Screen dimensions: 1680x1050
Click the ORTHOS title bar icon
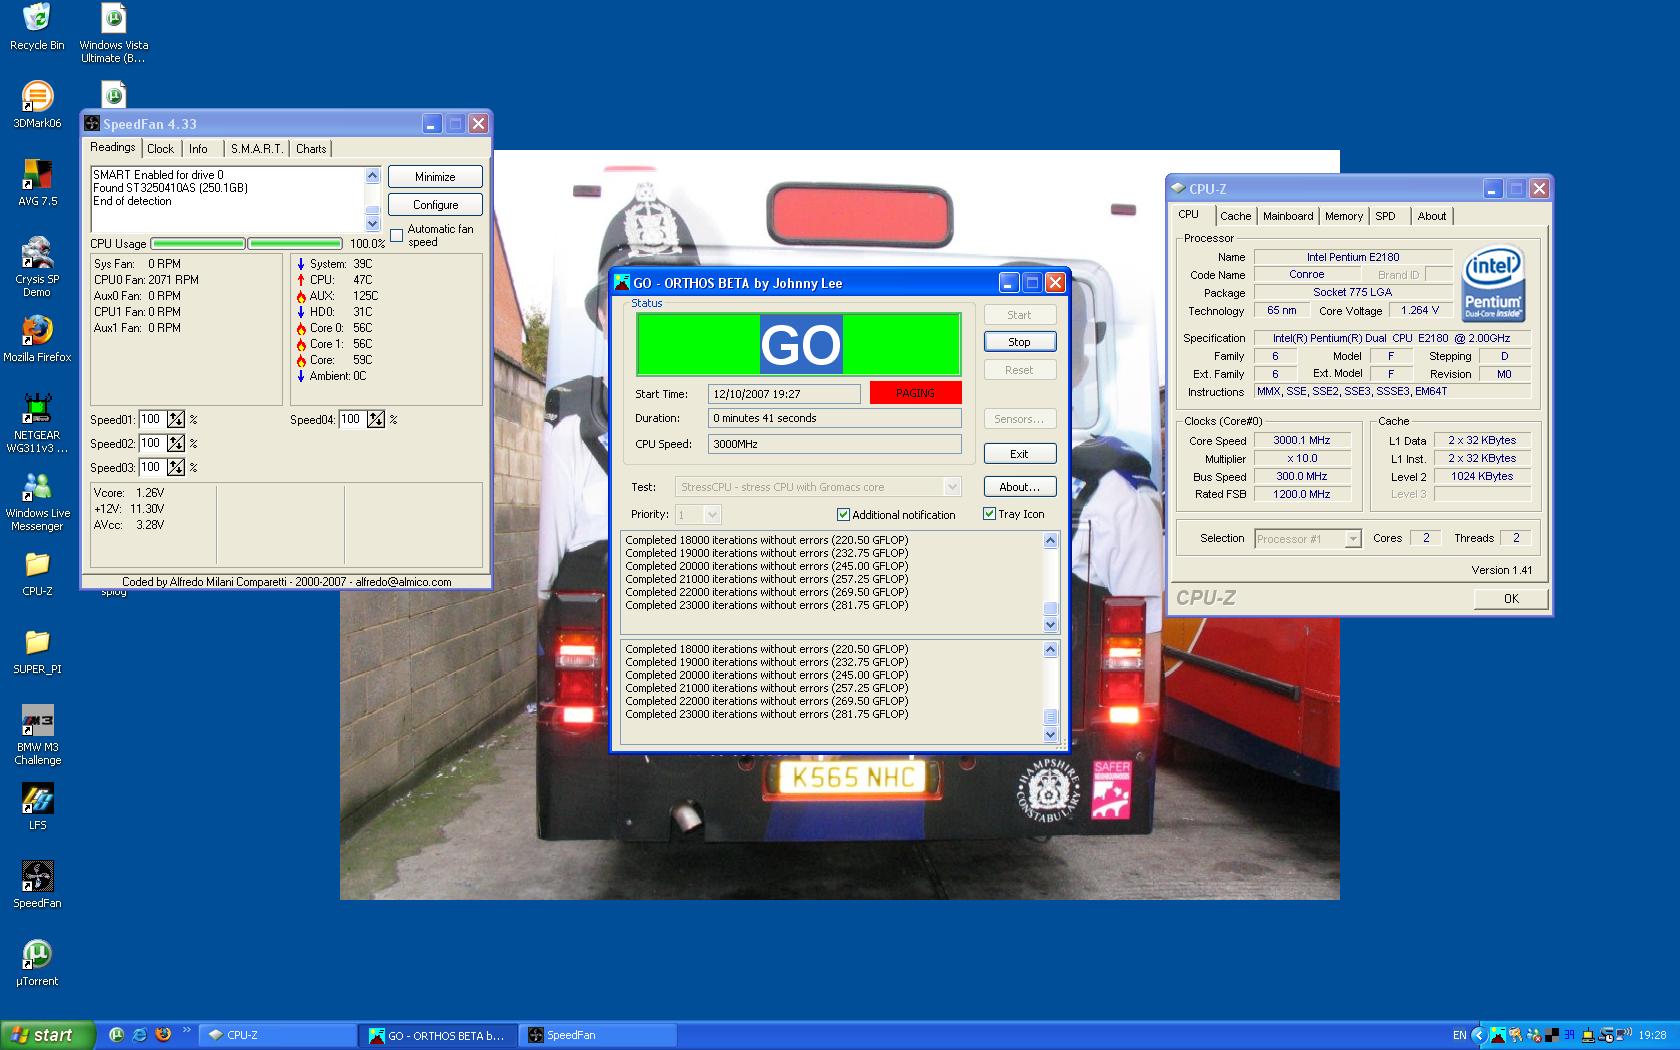622,283
